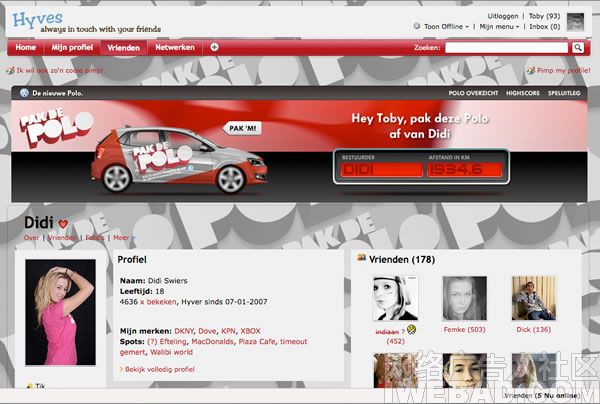Click the Femke (503) name link

[465, 329]
